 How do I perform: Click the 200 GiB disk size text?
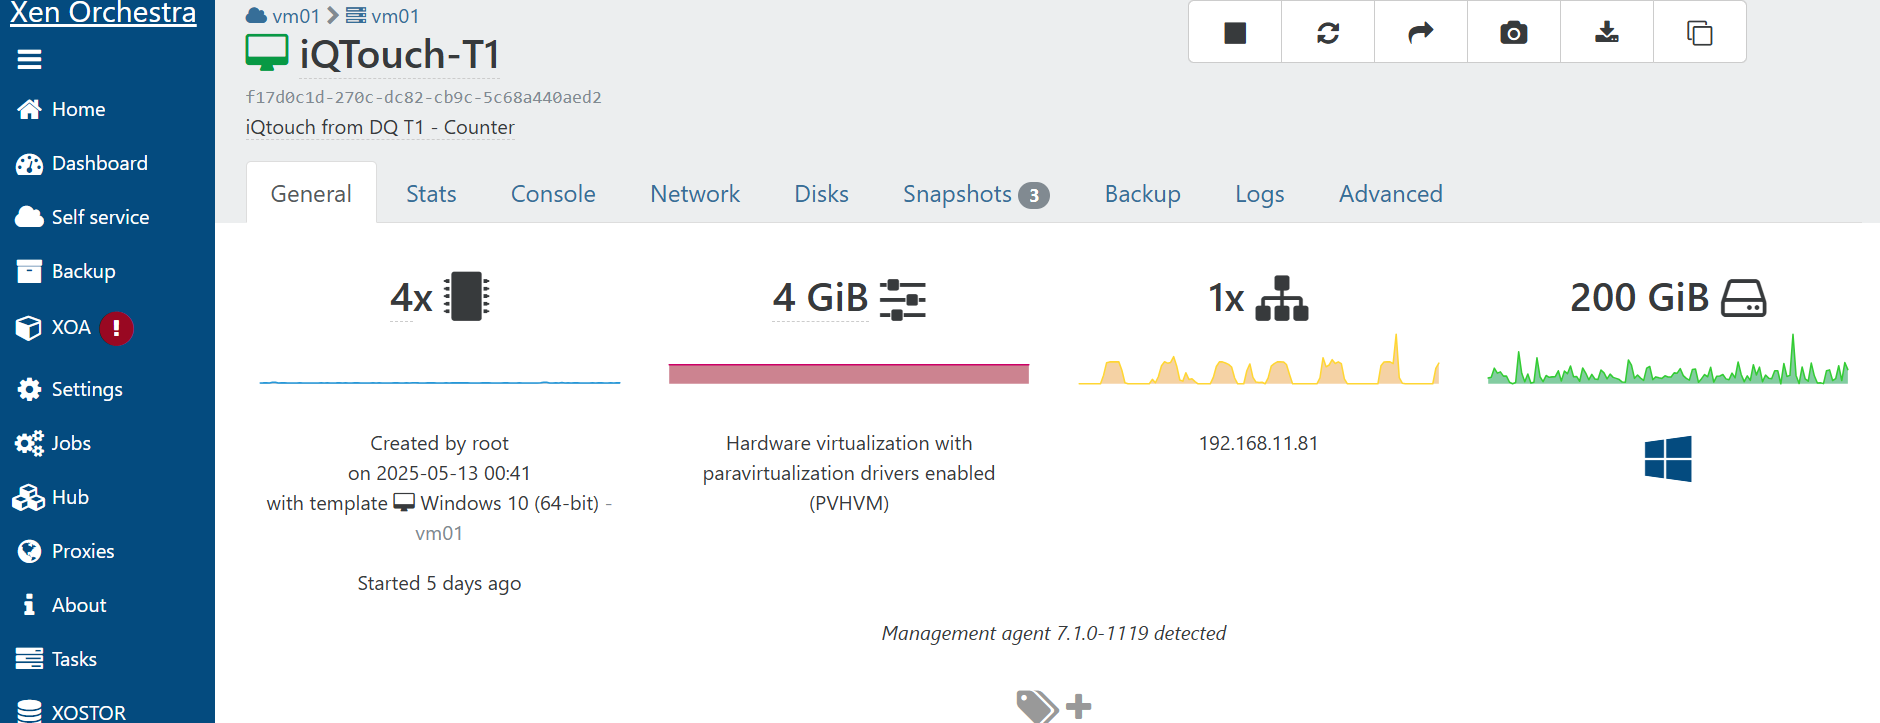coord(1640,298)
